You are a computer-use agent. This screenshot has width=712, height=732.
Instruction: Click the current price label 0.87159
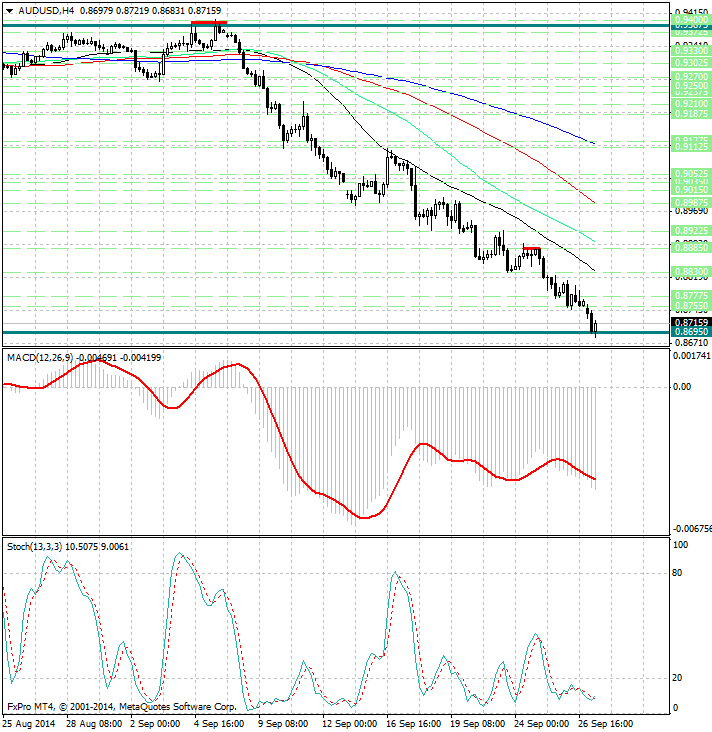689,322
